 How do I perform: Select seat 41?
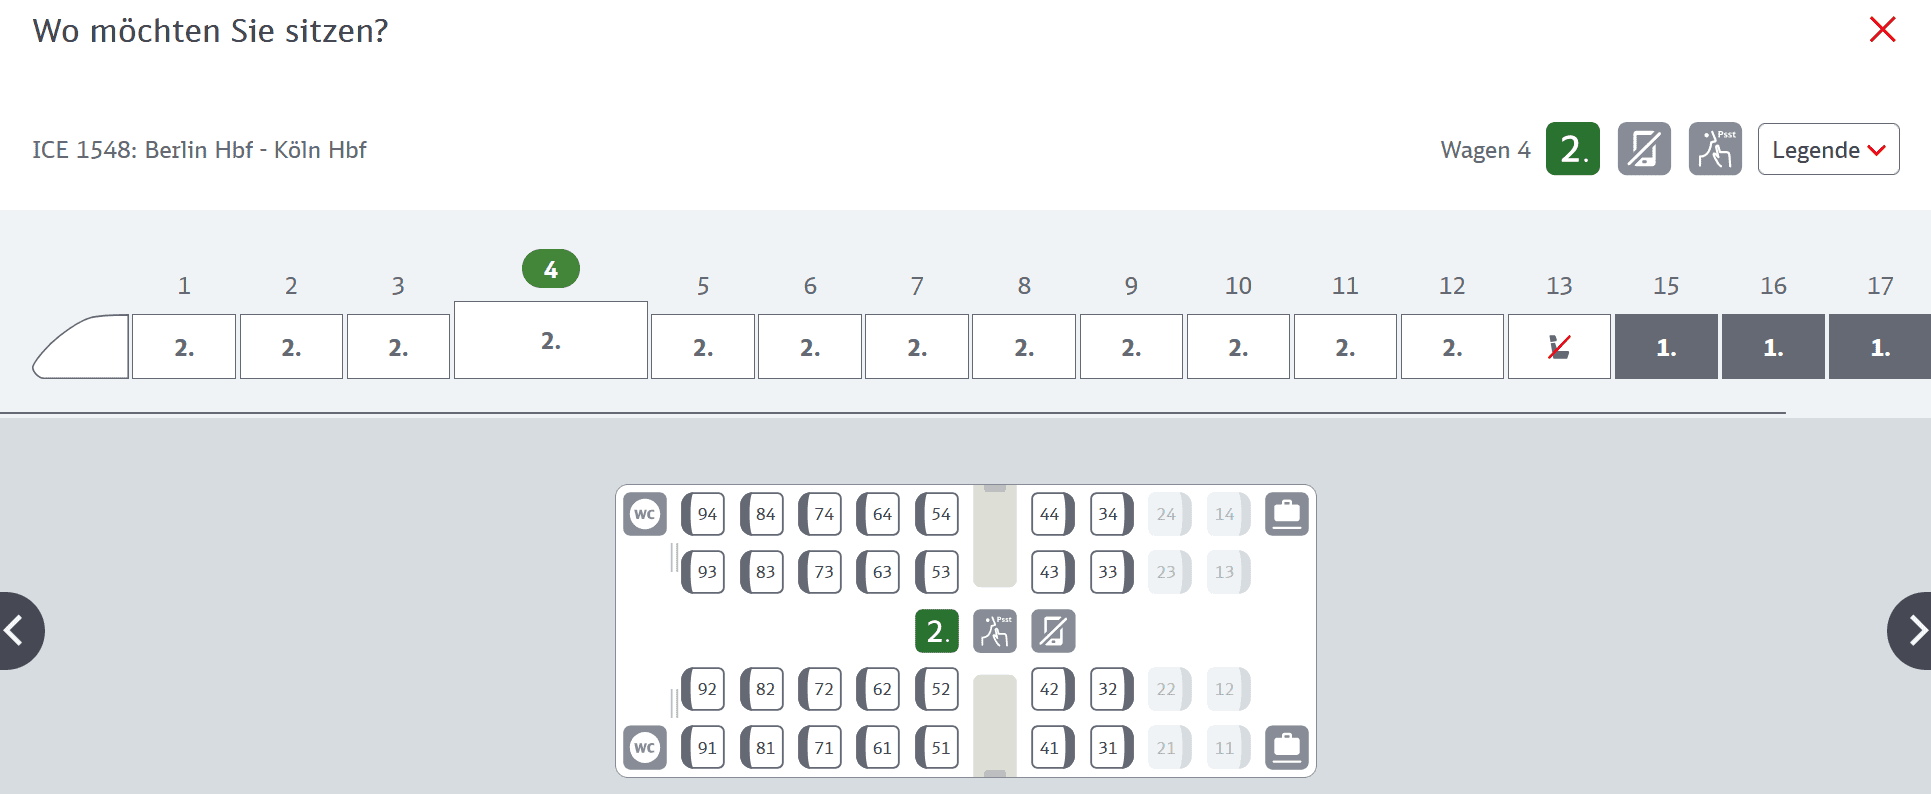1052,747
